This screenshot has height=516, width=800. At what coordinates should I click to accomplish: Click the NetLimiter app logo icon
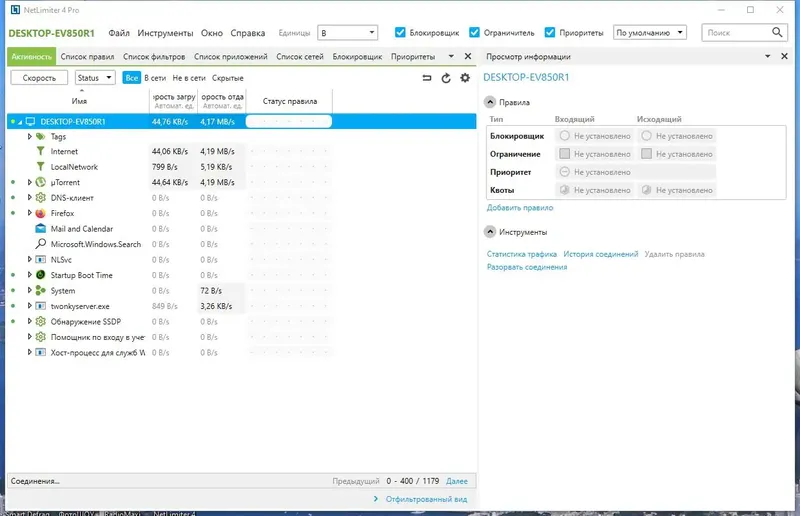pyautogui.click(x=16, y=10)
